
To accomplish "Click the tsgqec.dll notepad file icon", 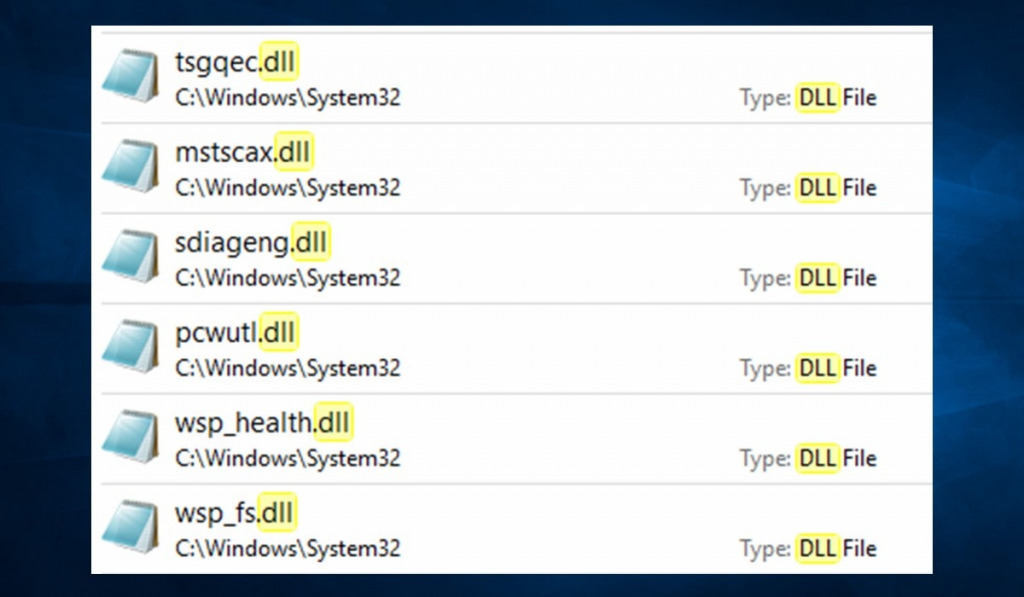I will click(135, 75).
